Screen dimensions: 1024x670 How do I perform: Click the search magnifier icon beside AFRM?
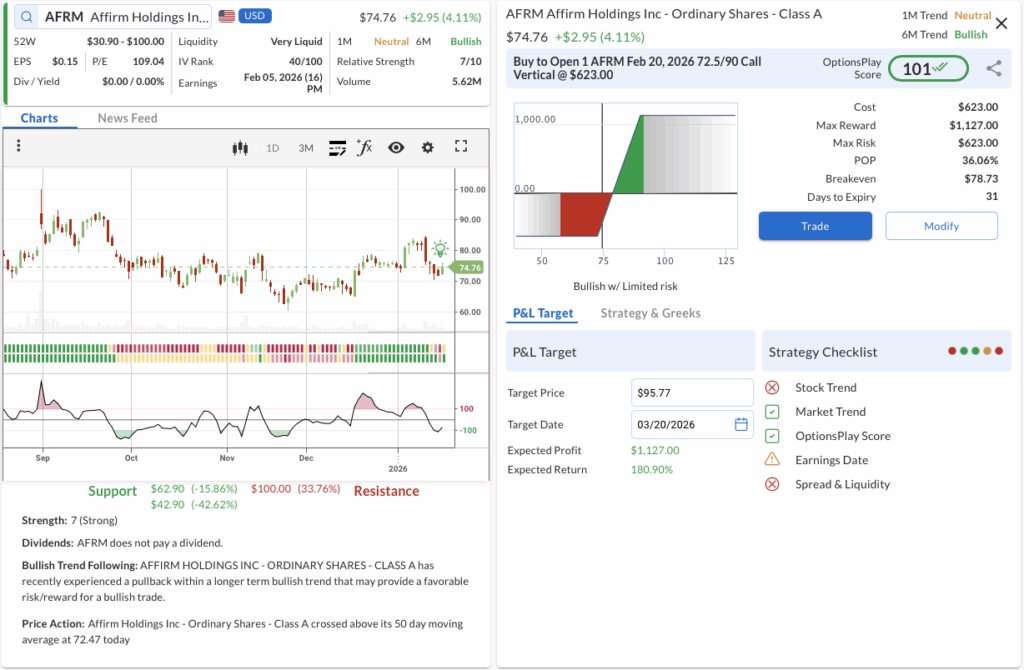click(26, 17)
